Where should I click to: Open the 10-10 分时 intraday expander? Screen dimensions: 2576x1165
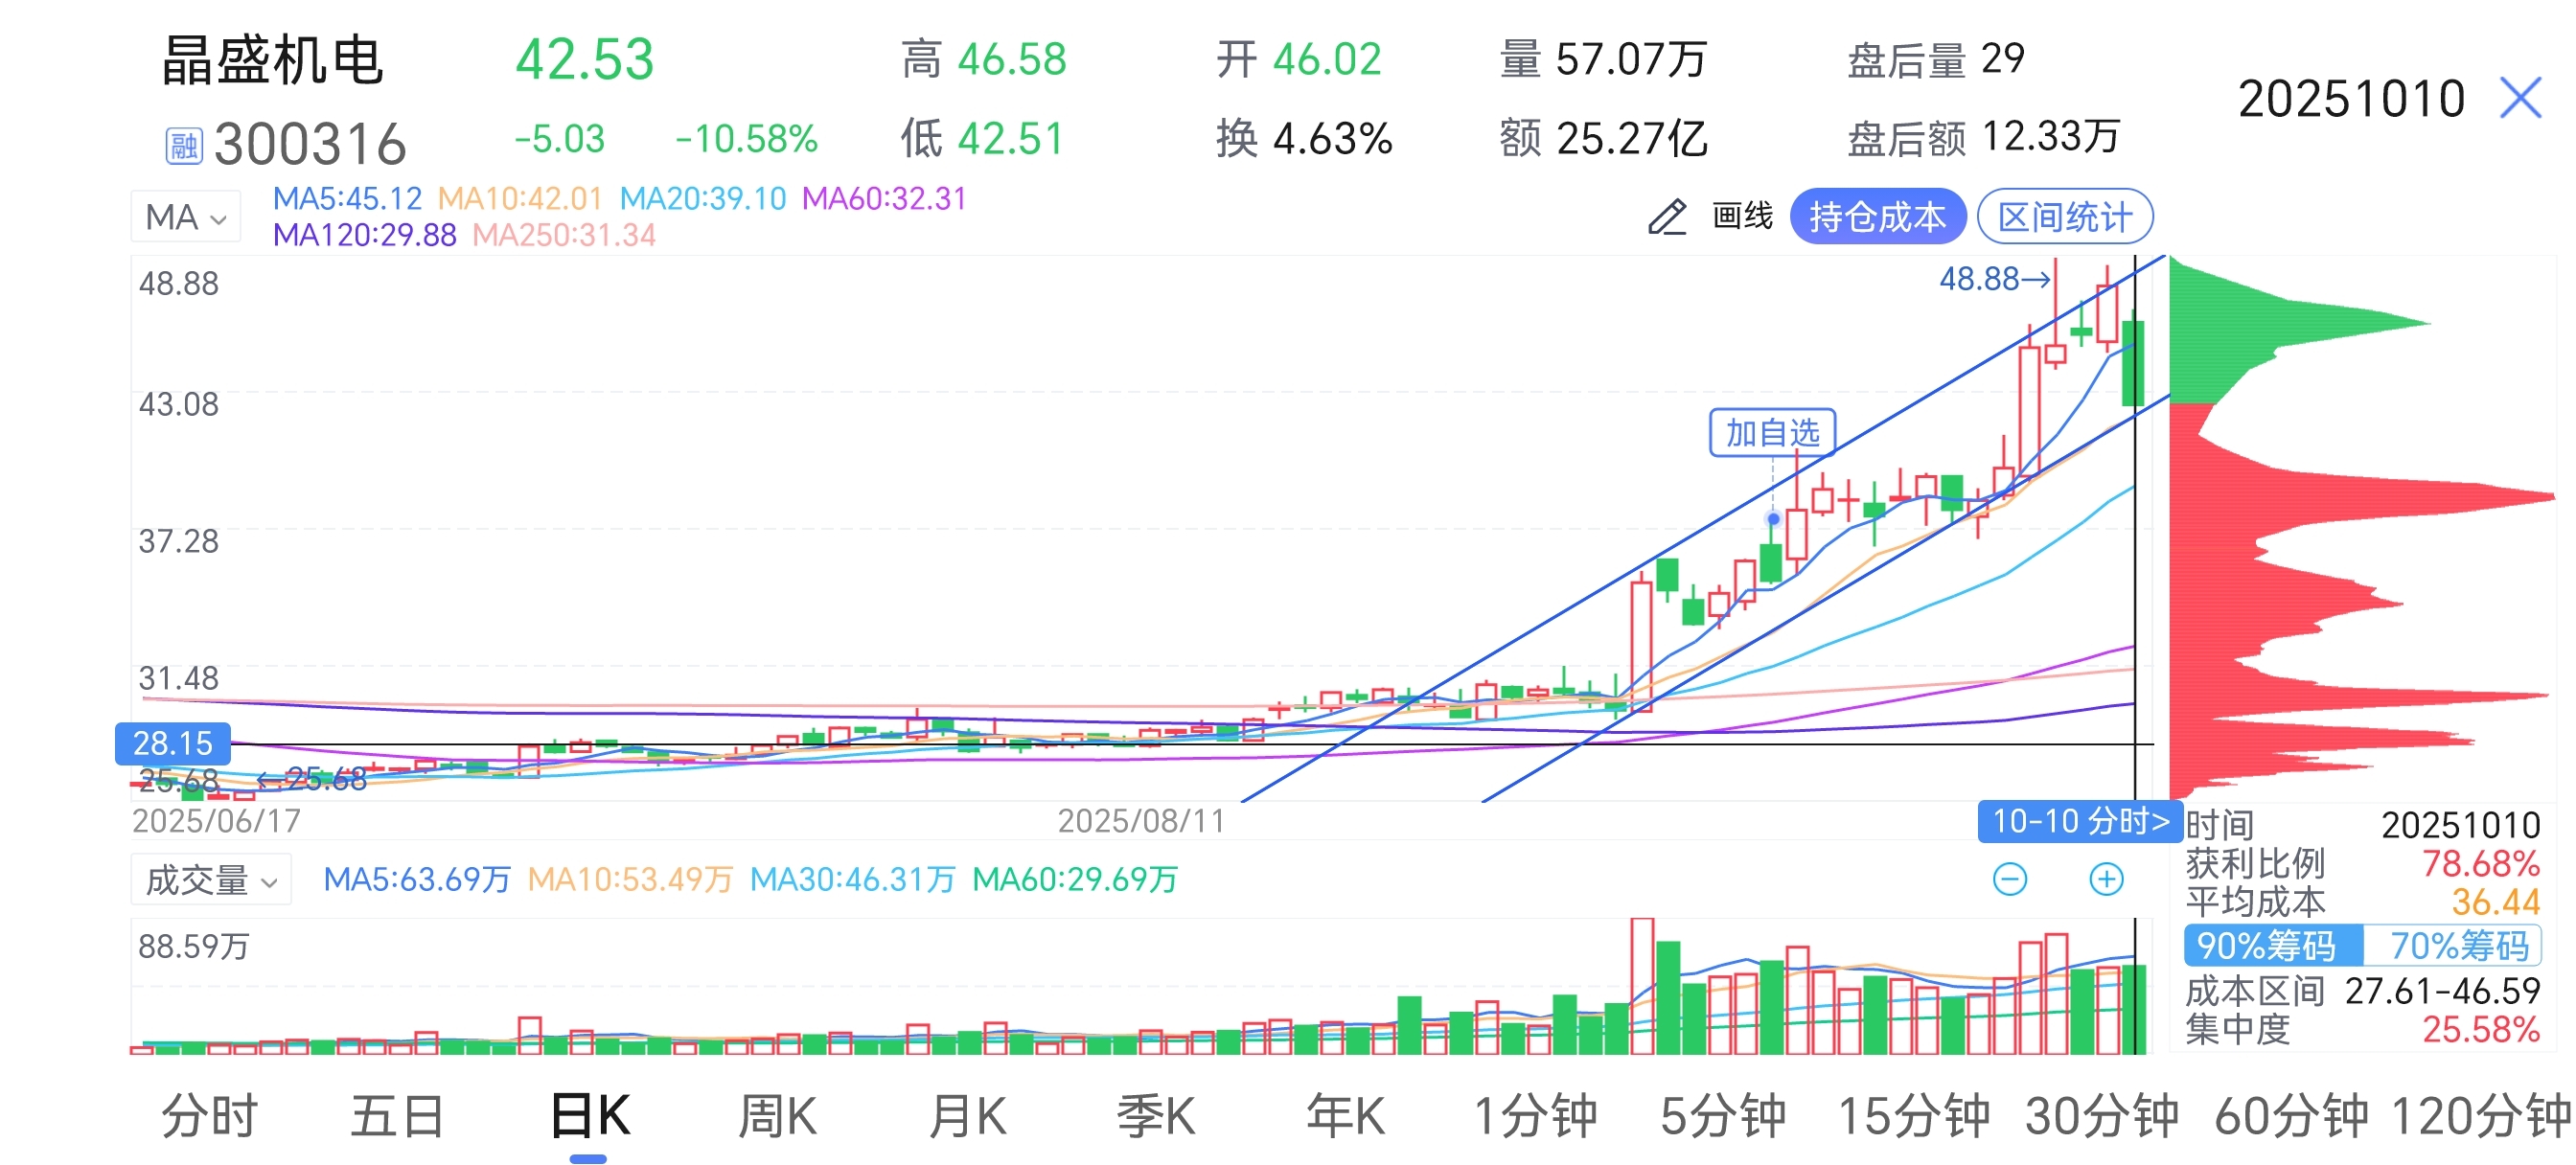coord(2079,821)
